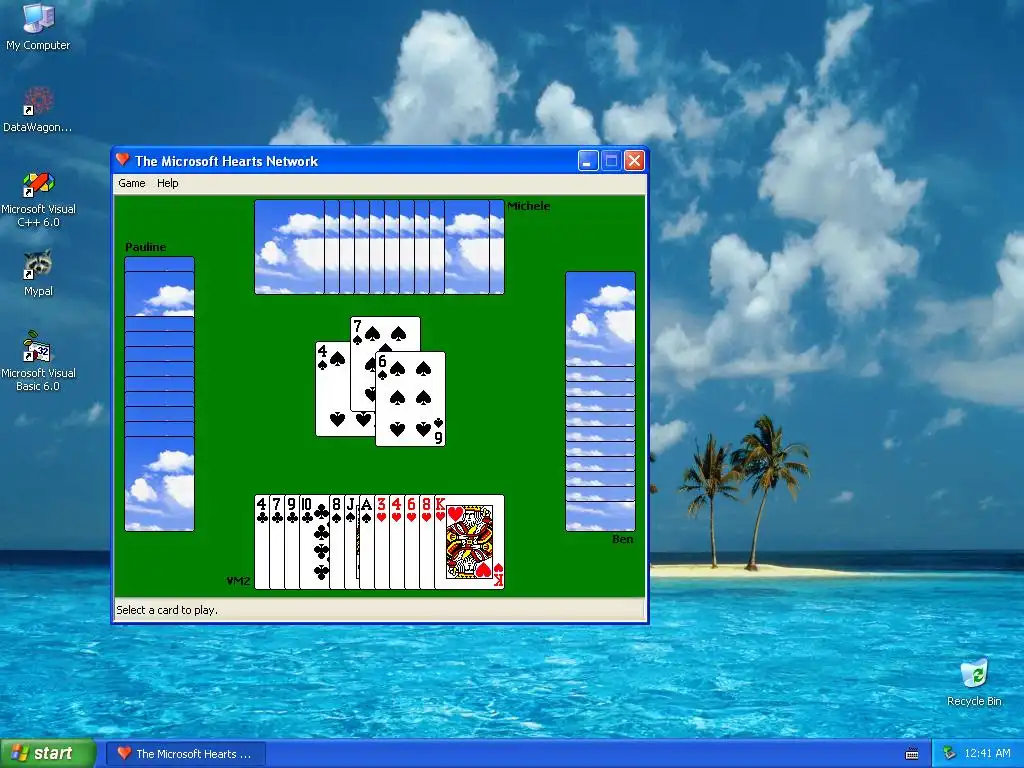Click the Microsoft Hearts taskbar button

pyautogui.click(x=186, y=754)
